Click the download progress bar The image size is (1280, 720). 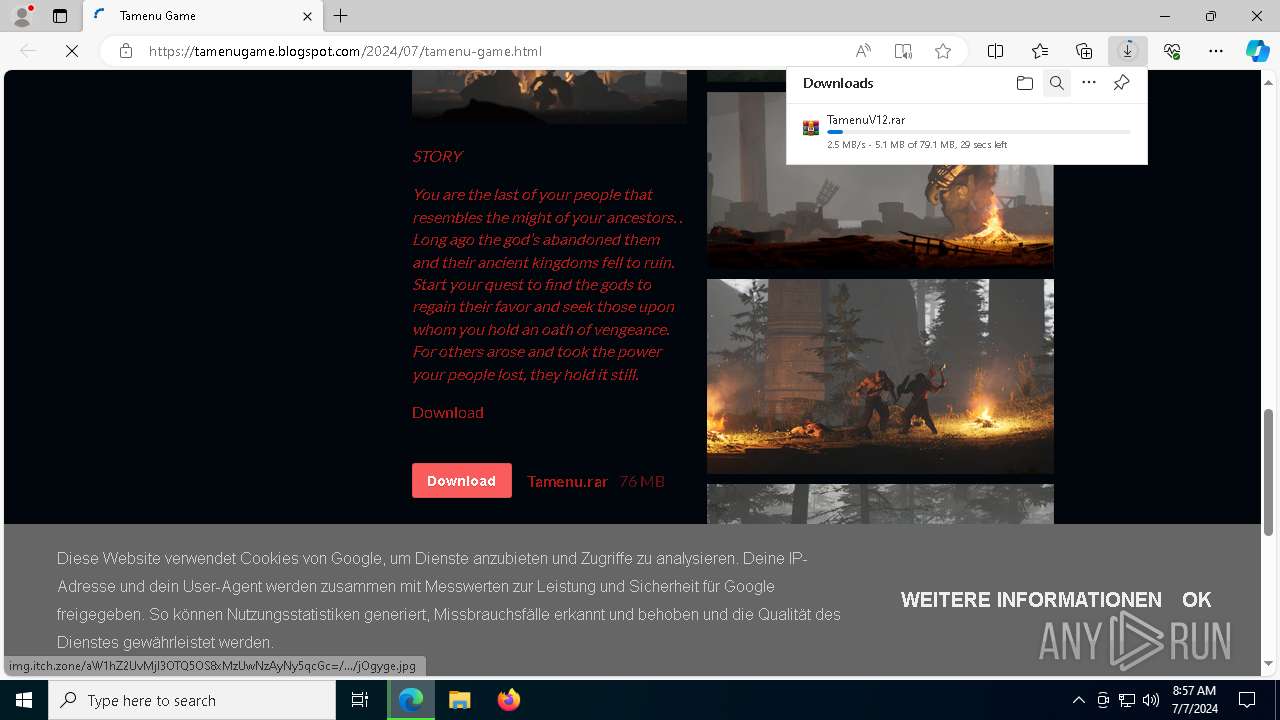coord(979,132)
